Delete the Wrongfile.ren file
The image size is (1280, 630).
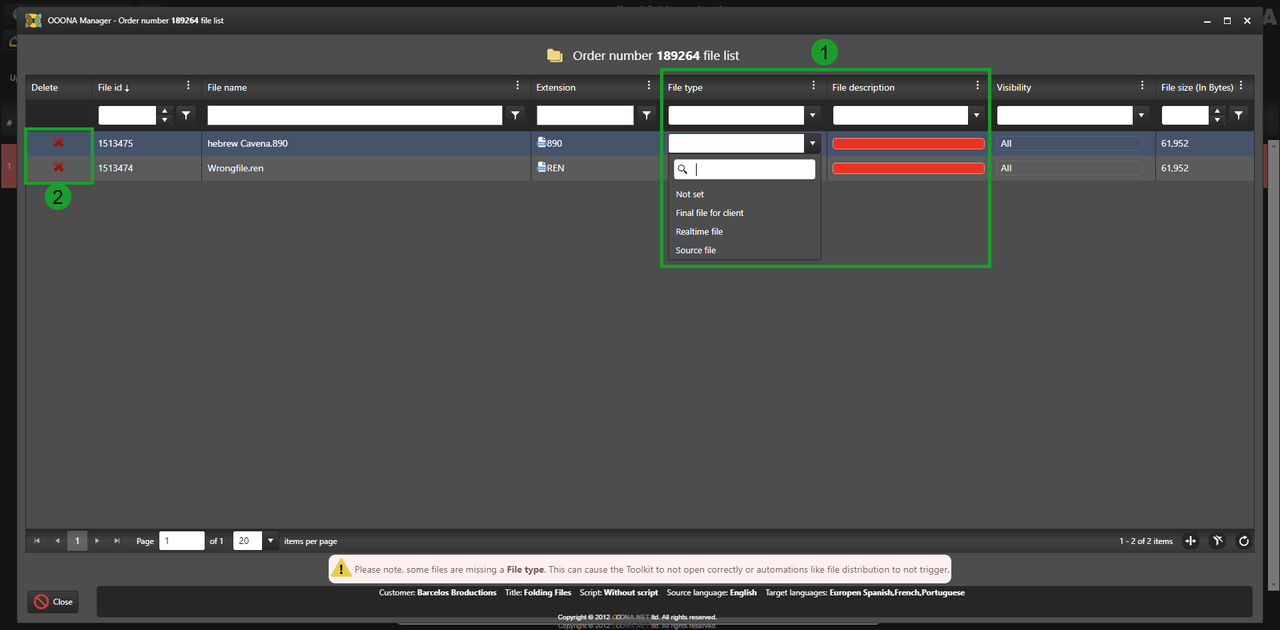click(58, 167)
